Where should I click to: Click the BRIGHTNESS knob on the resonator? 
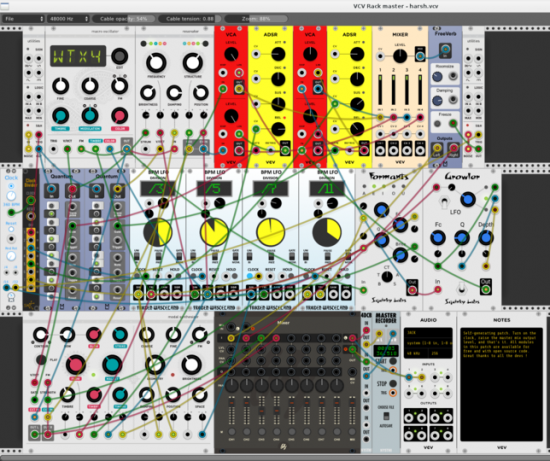(148, 93)
